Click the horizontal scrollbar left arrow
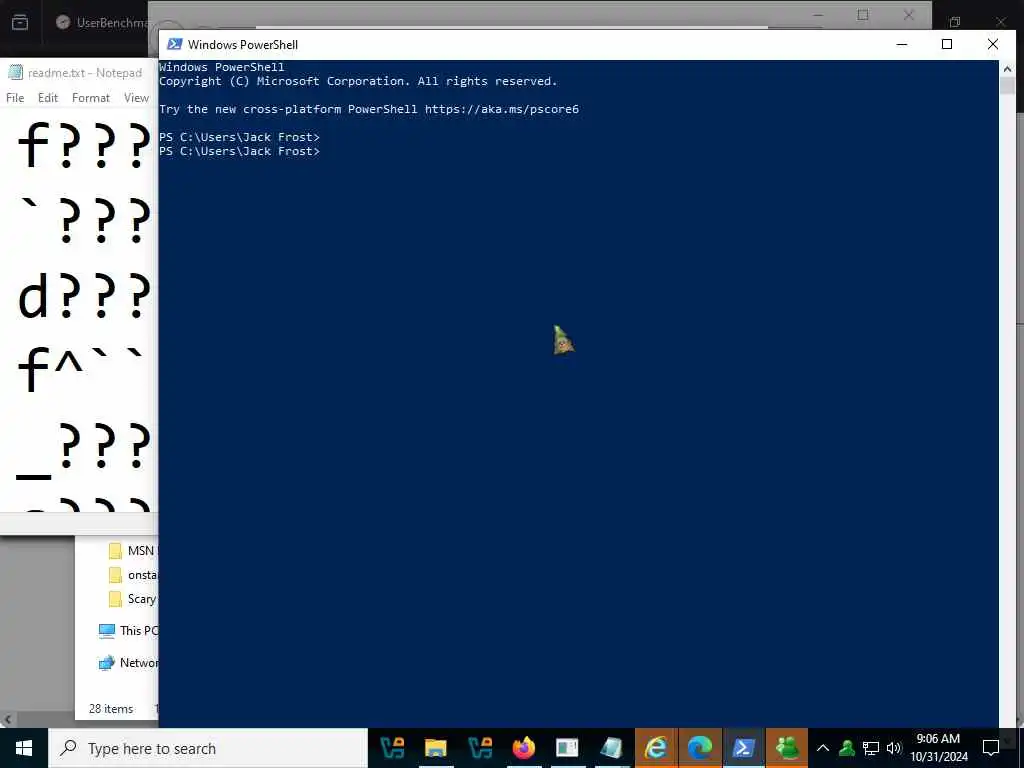Image resolution: width=1024 pixels, height=768 pixels. click(7, 720)
